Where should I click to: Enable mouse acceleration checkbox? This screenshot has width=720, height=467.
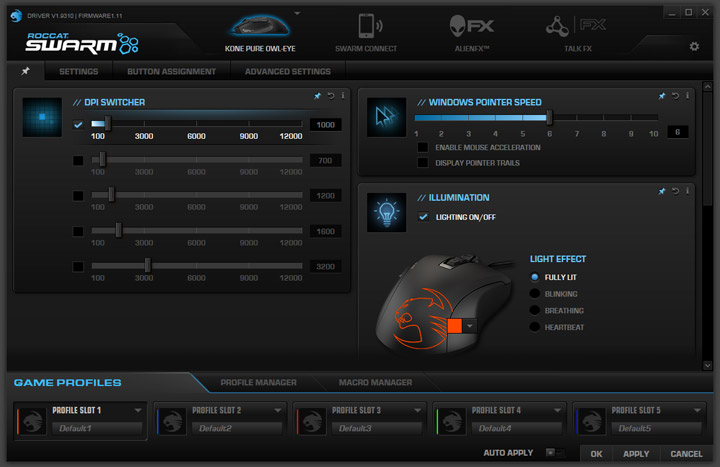click(x=423, y=147)
